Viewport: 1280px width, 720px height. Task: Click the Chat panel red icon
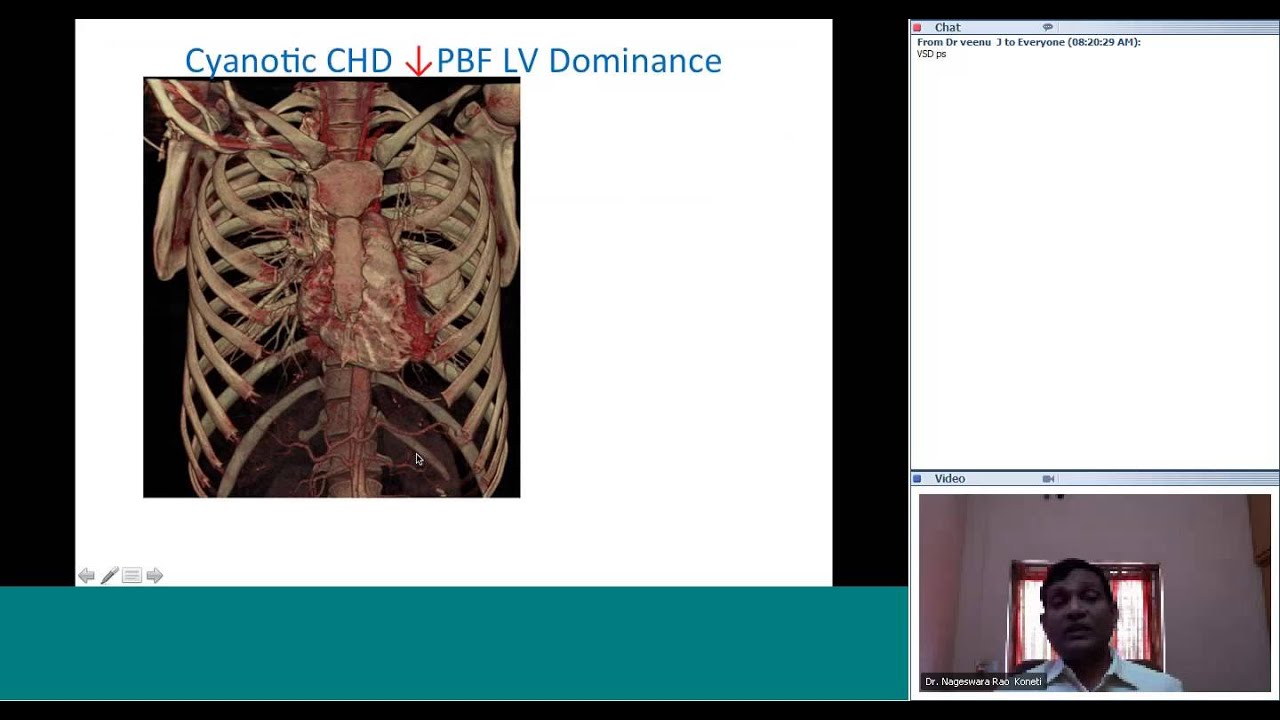tap(917, 28)
